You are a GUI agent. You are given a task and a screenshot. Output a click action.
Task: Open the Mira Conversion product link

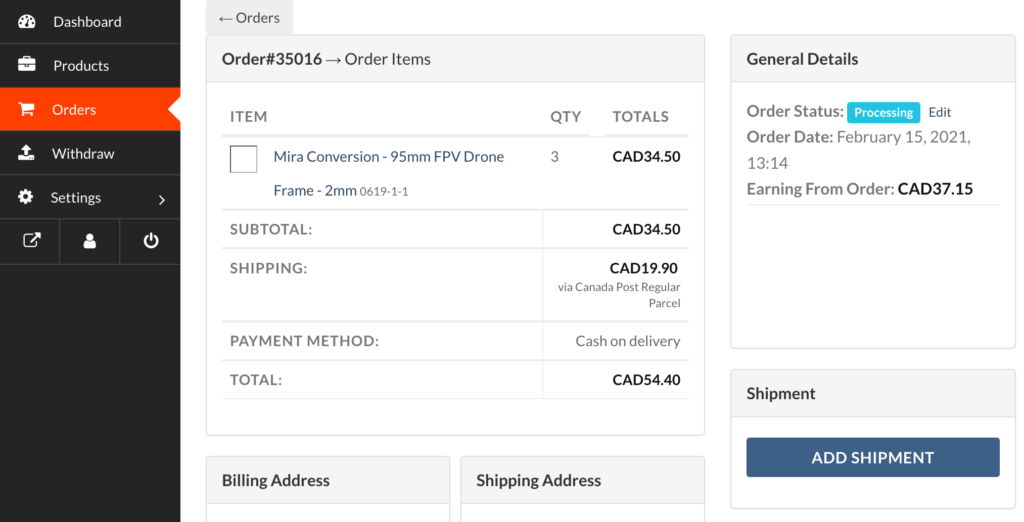(388, 157)
